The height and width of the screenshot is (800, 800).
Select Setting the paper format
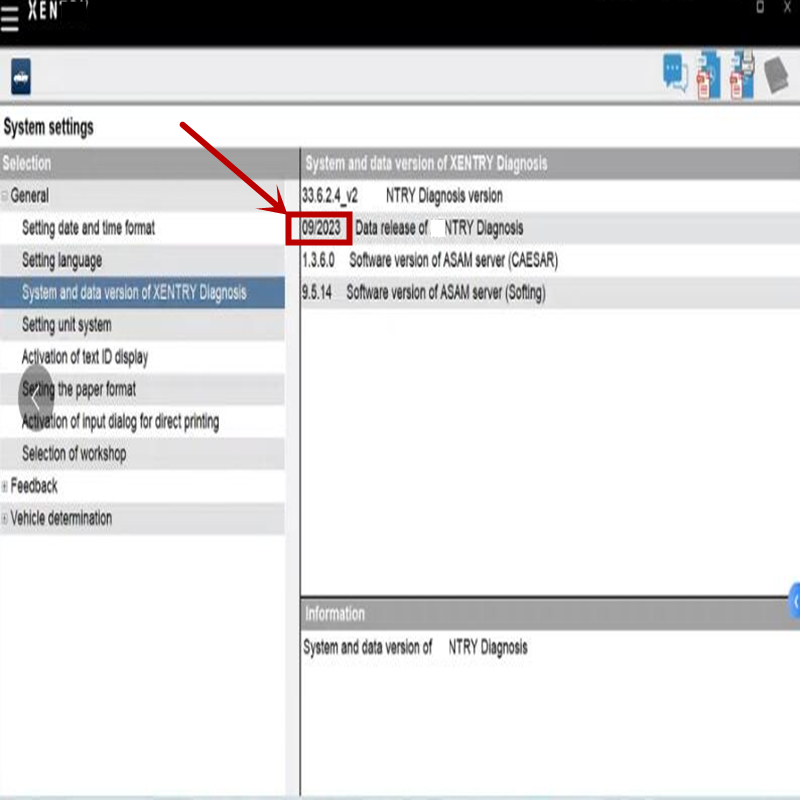pos(142,389)
